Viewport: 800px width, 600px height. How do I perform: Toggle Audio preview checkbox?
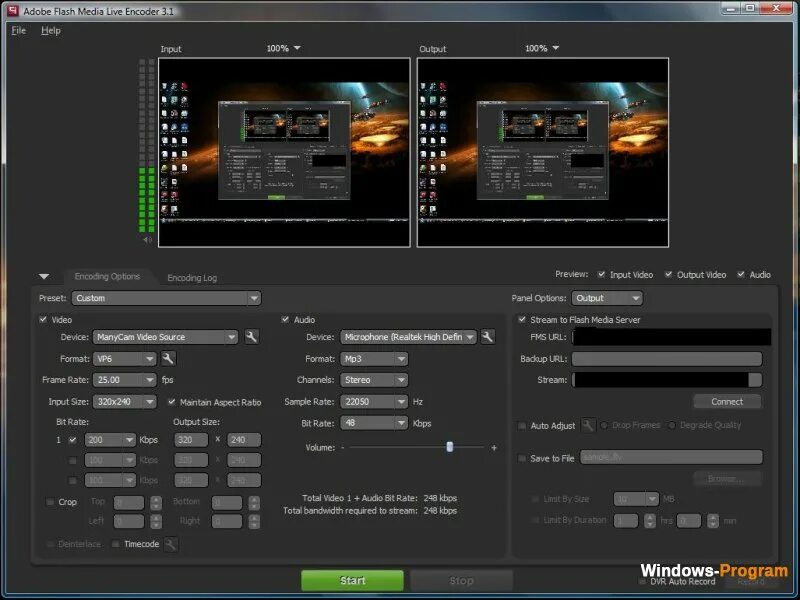click(741, 274)
